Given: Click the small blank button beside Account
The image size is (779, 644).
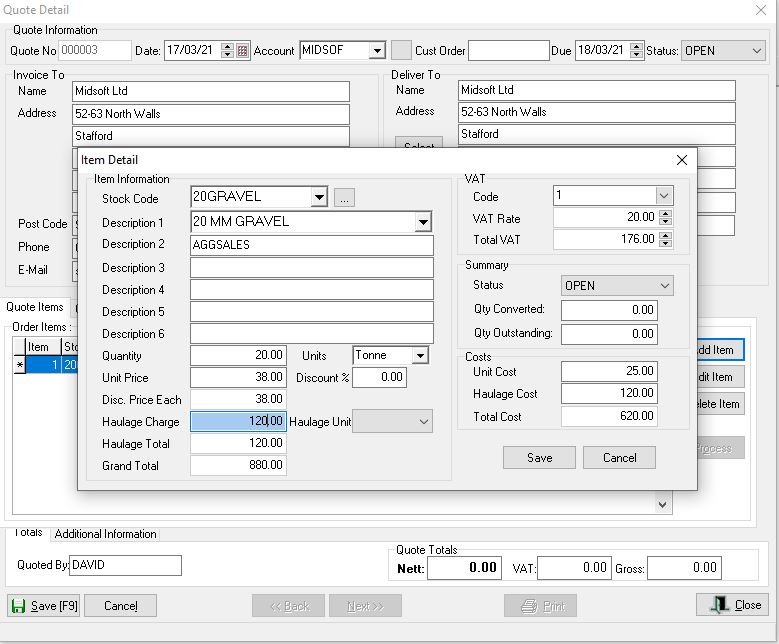Looking at the screenshot, I should (x=401, y=50).
